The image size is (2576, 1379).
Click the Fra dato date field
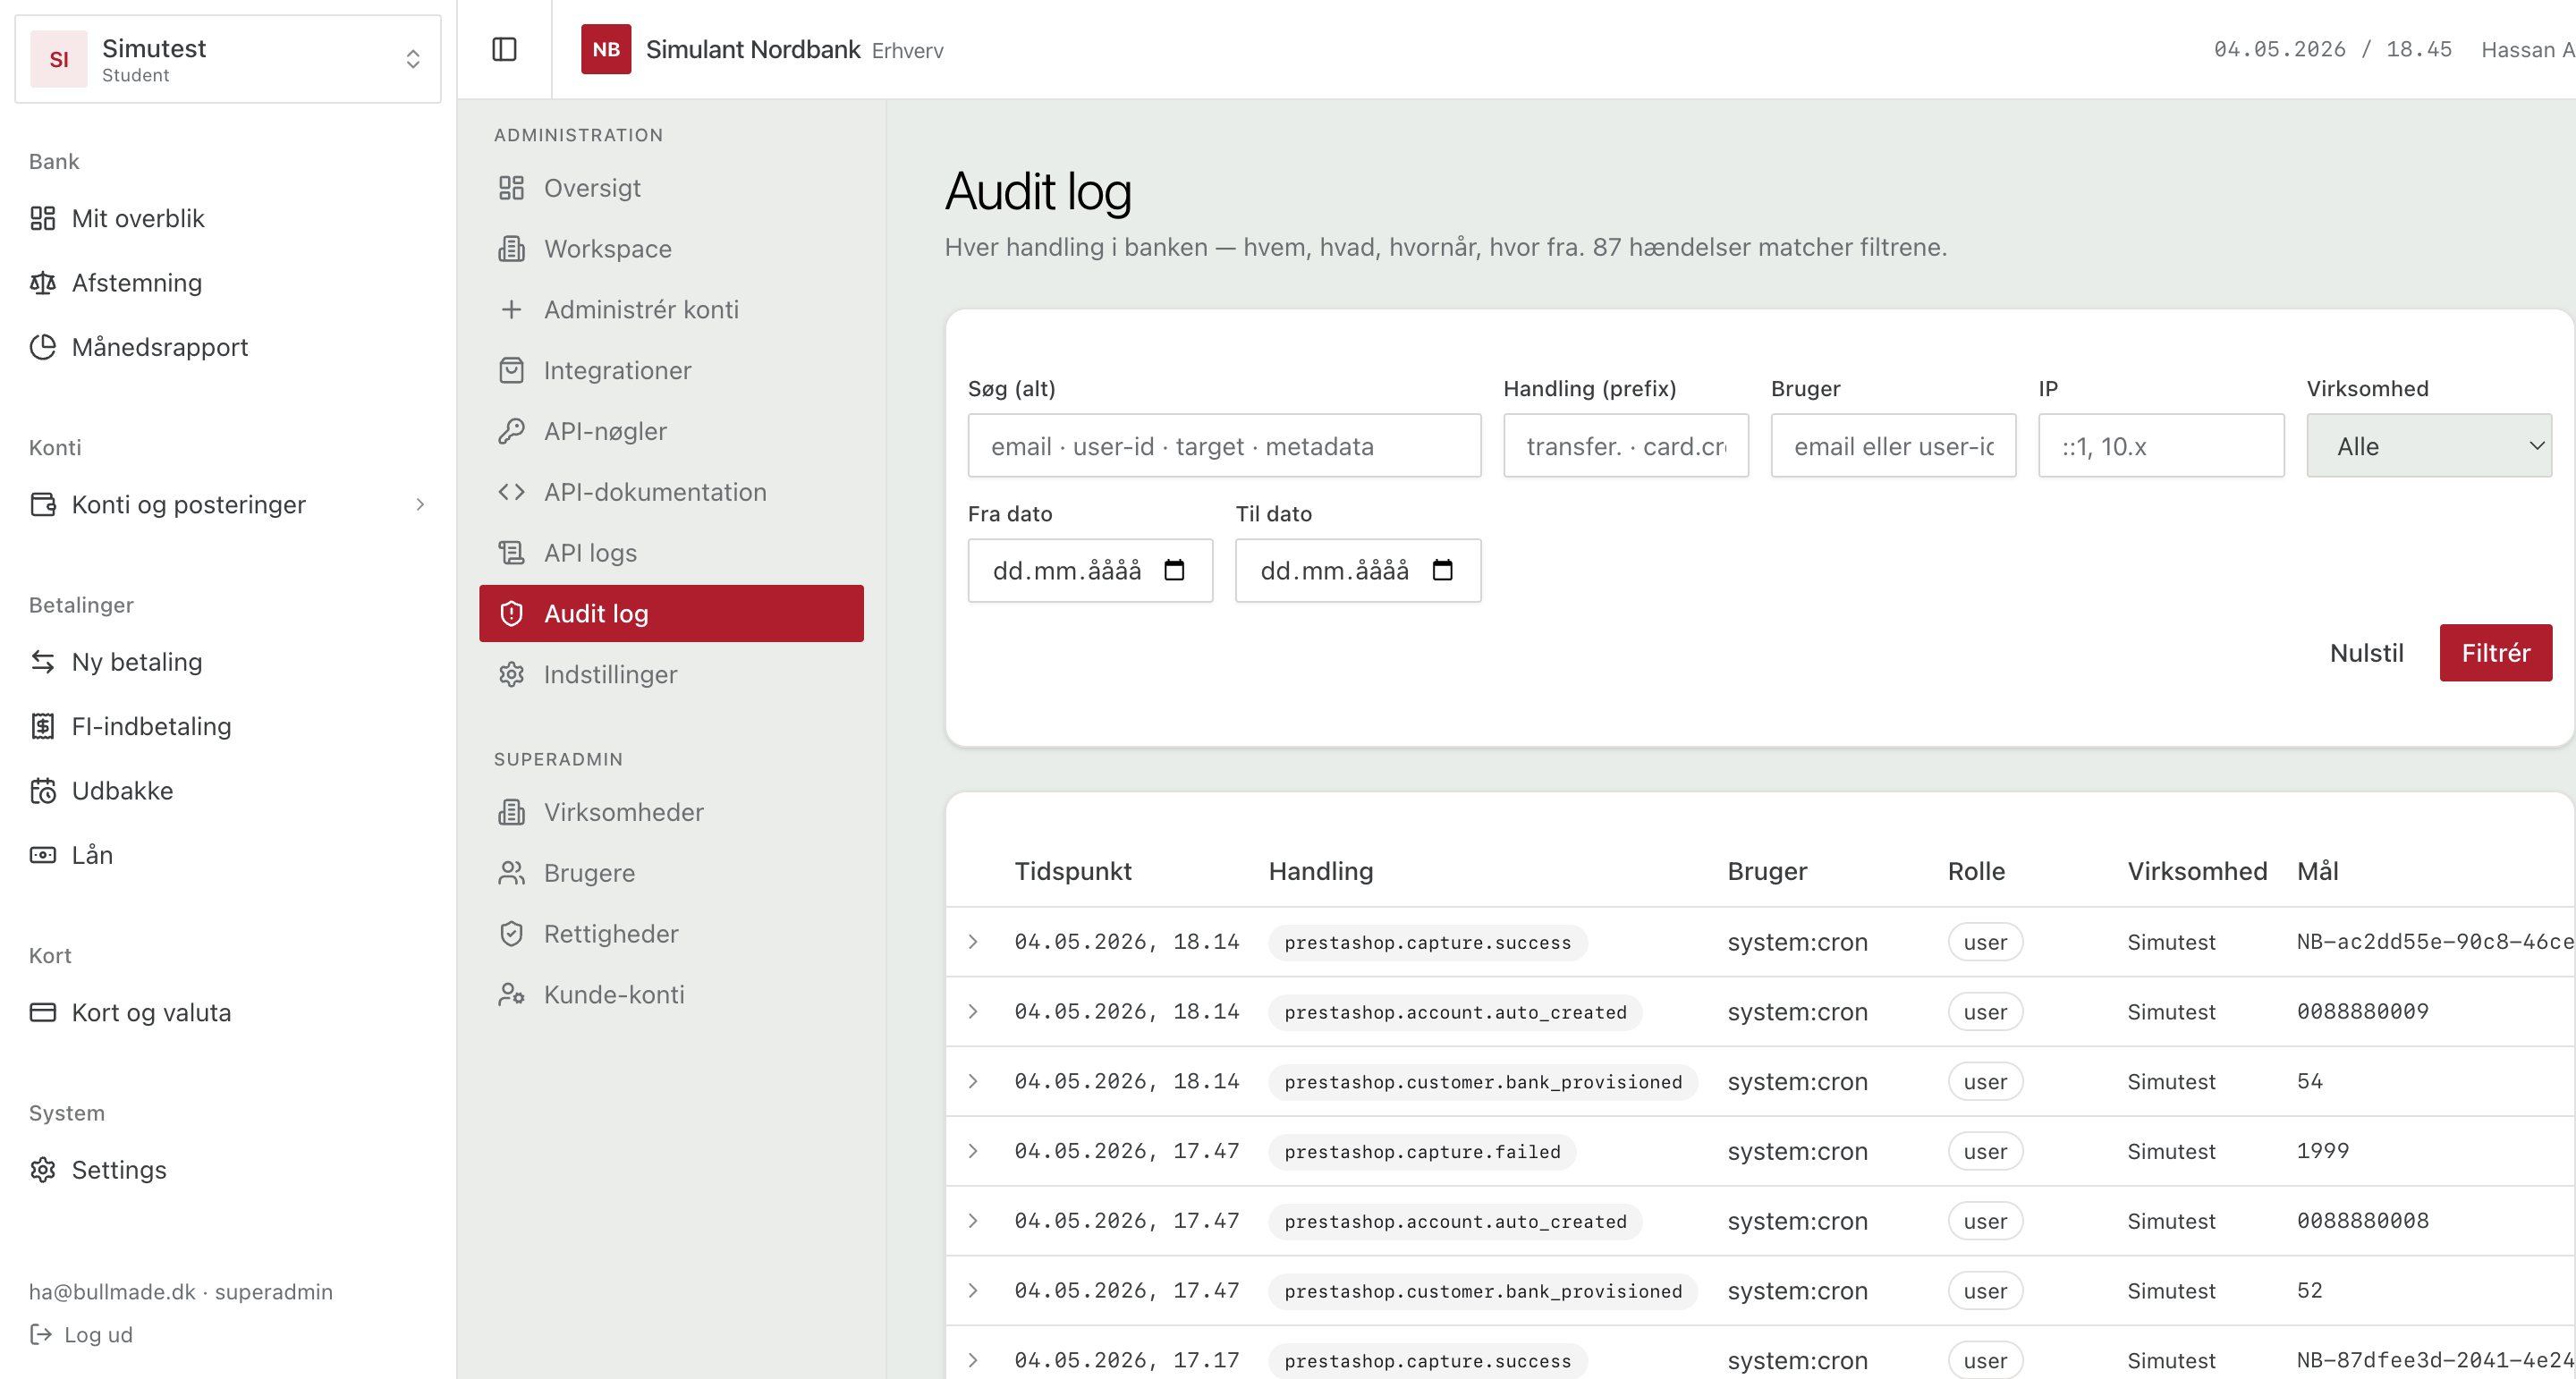1090,570
